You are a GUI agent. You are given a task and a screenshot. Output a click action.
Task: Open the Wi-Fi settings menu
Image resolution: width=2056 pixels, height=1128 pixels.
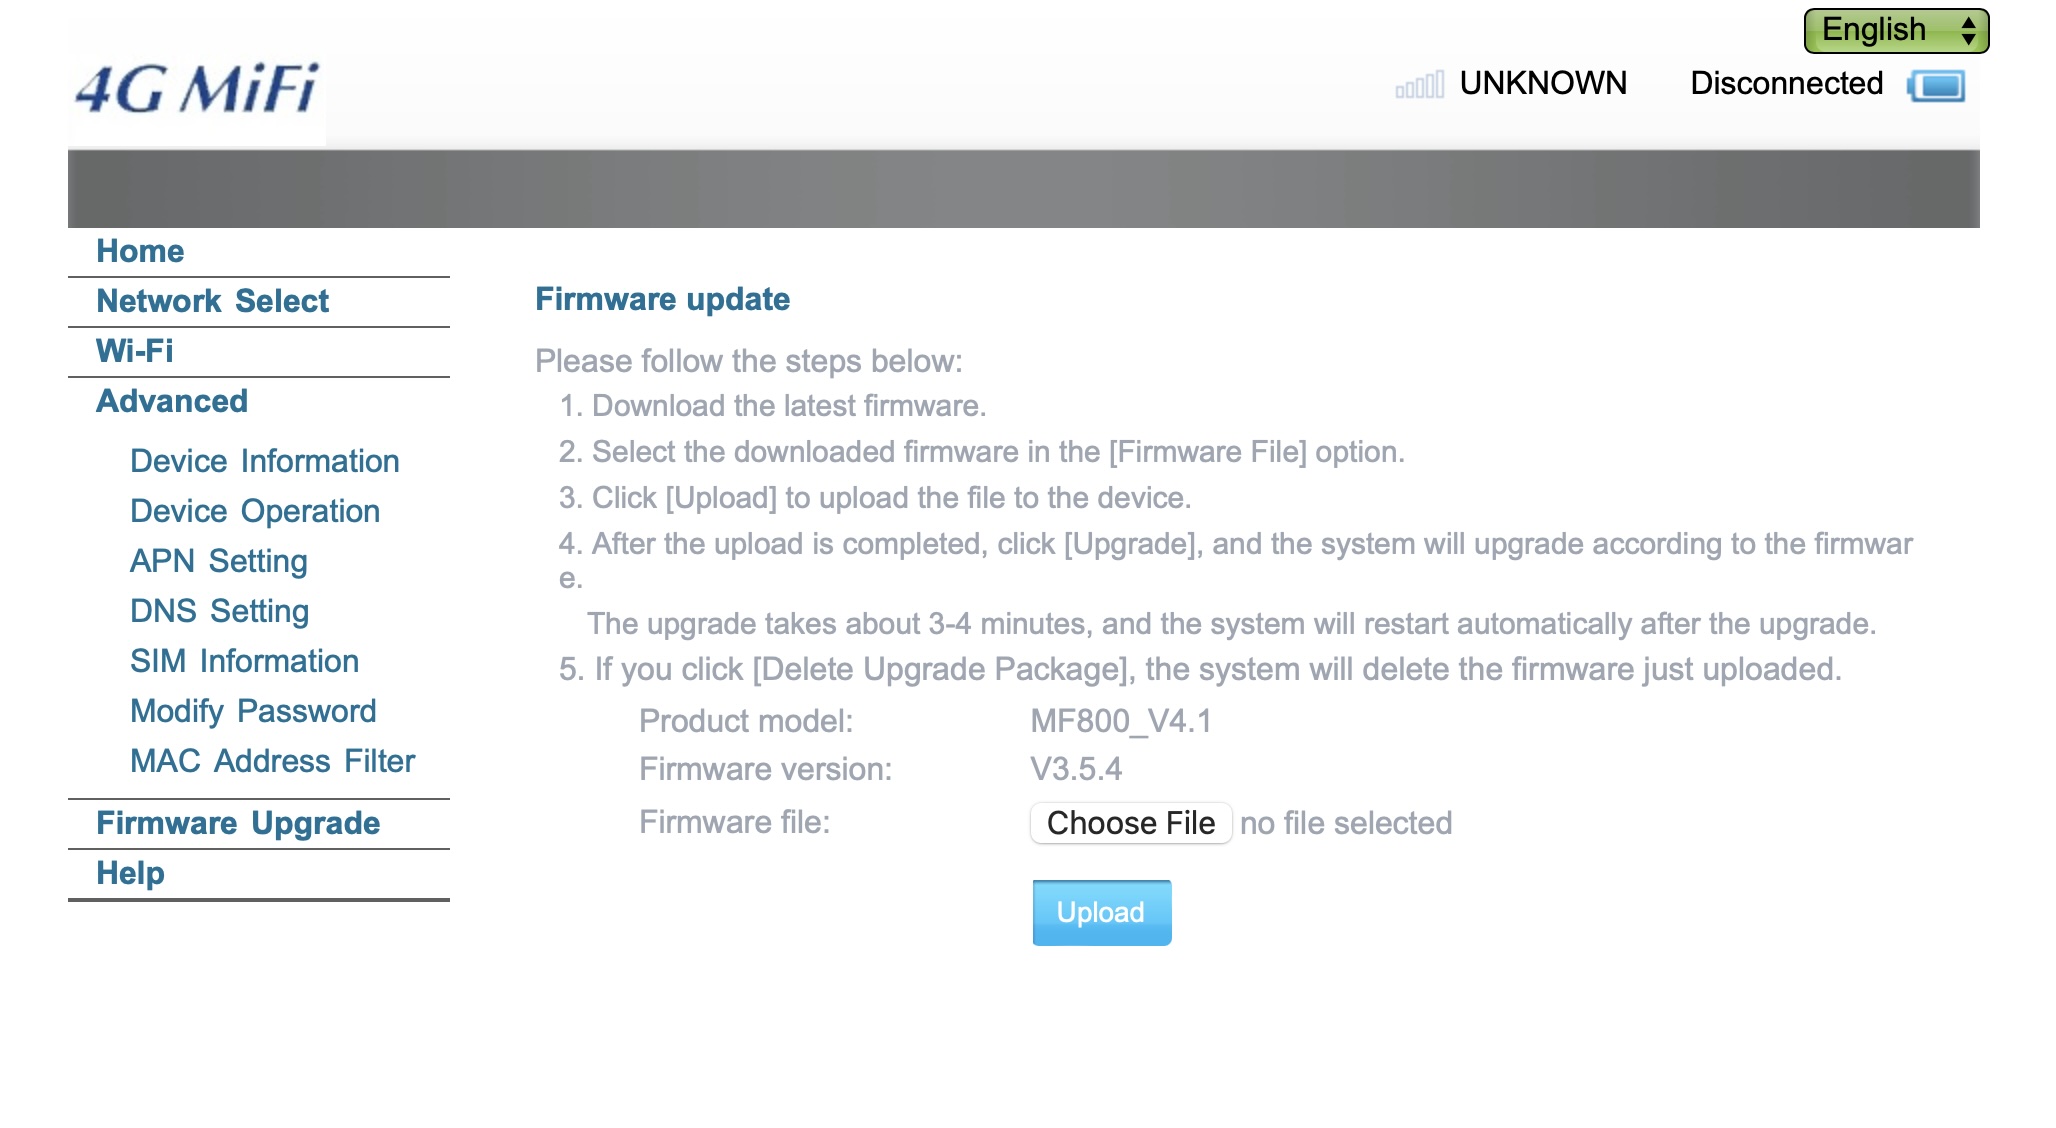point(135,351)
